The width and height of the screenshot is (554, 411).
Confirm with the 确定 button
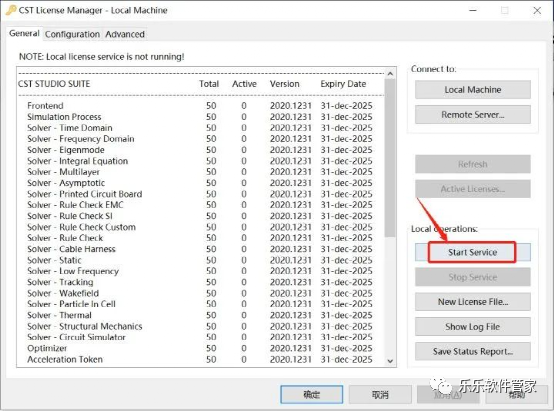coord(312,394)
